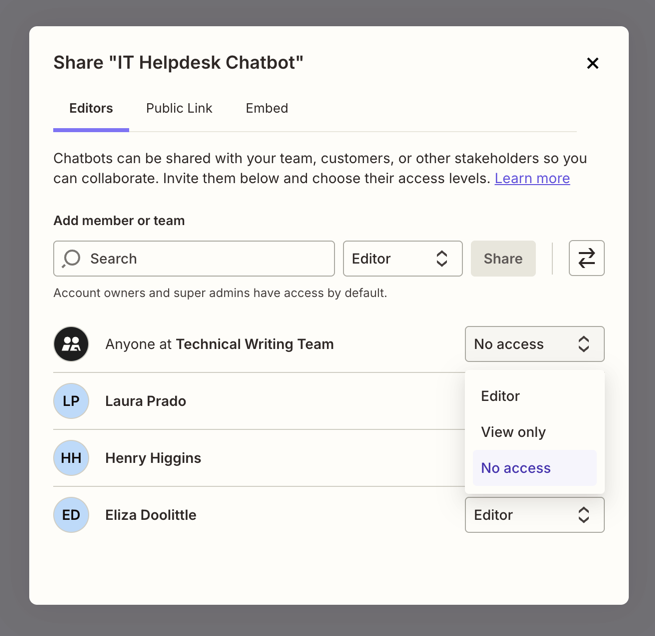Click the Technical Writing Team group icon
Screen dimensions: 655x636
pos(71,344)
